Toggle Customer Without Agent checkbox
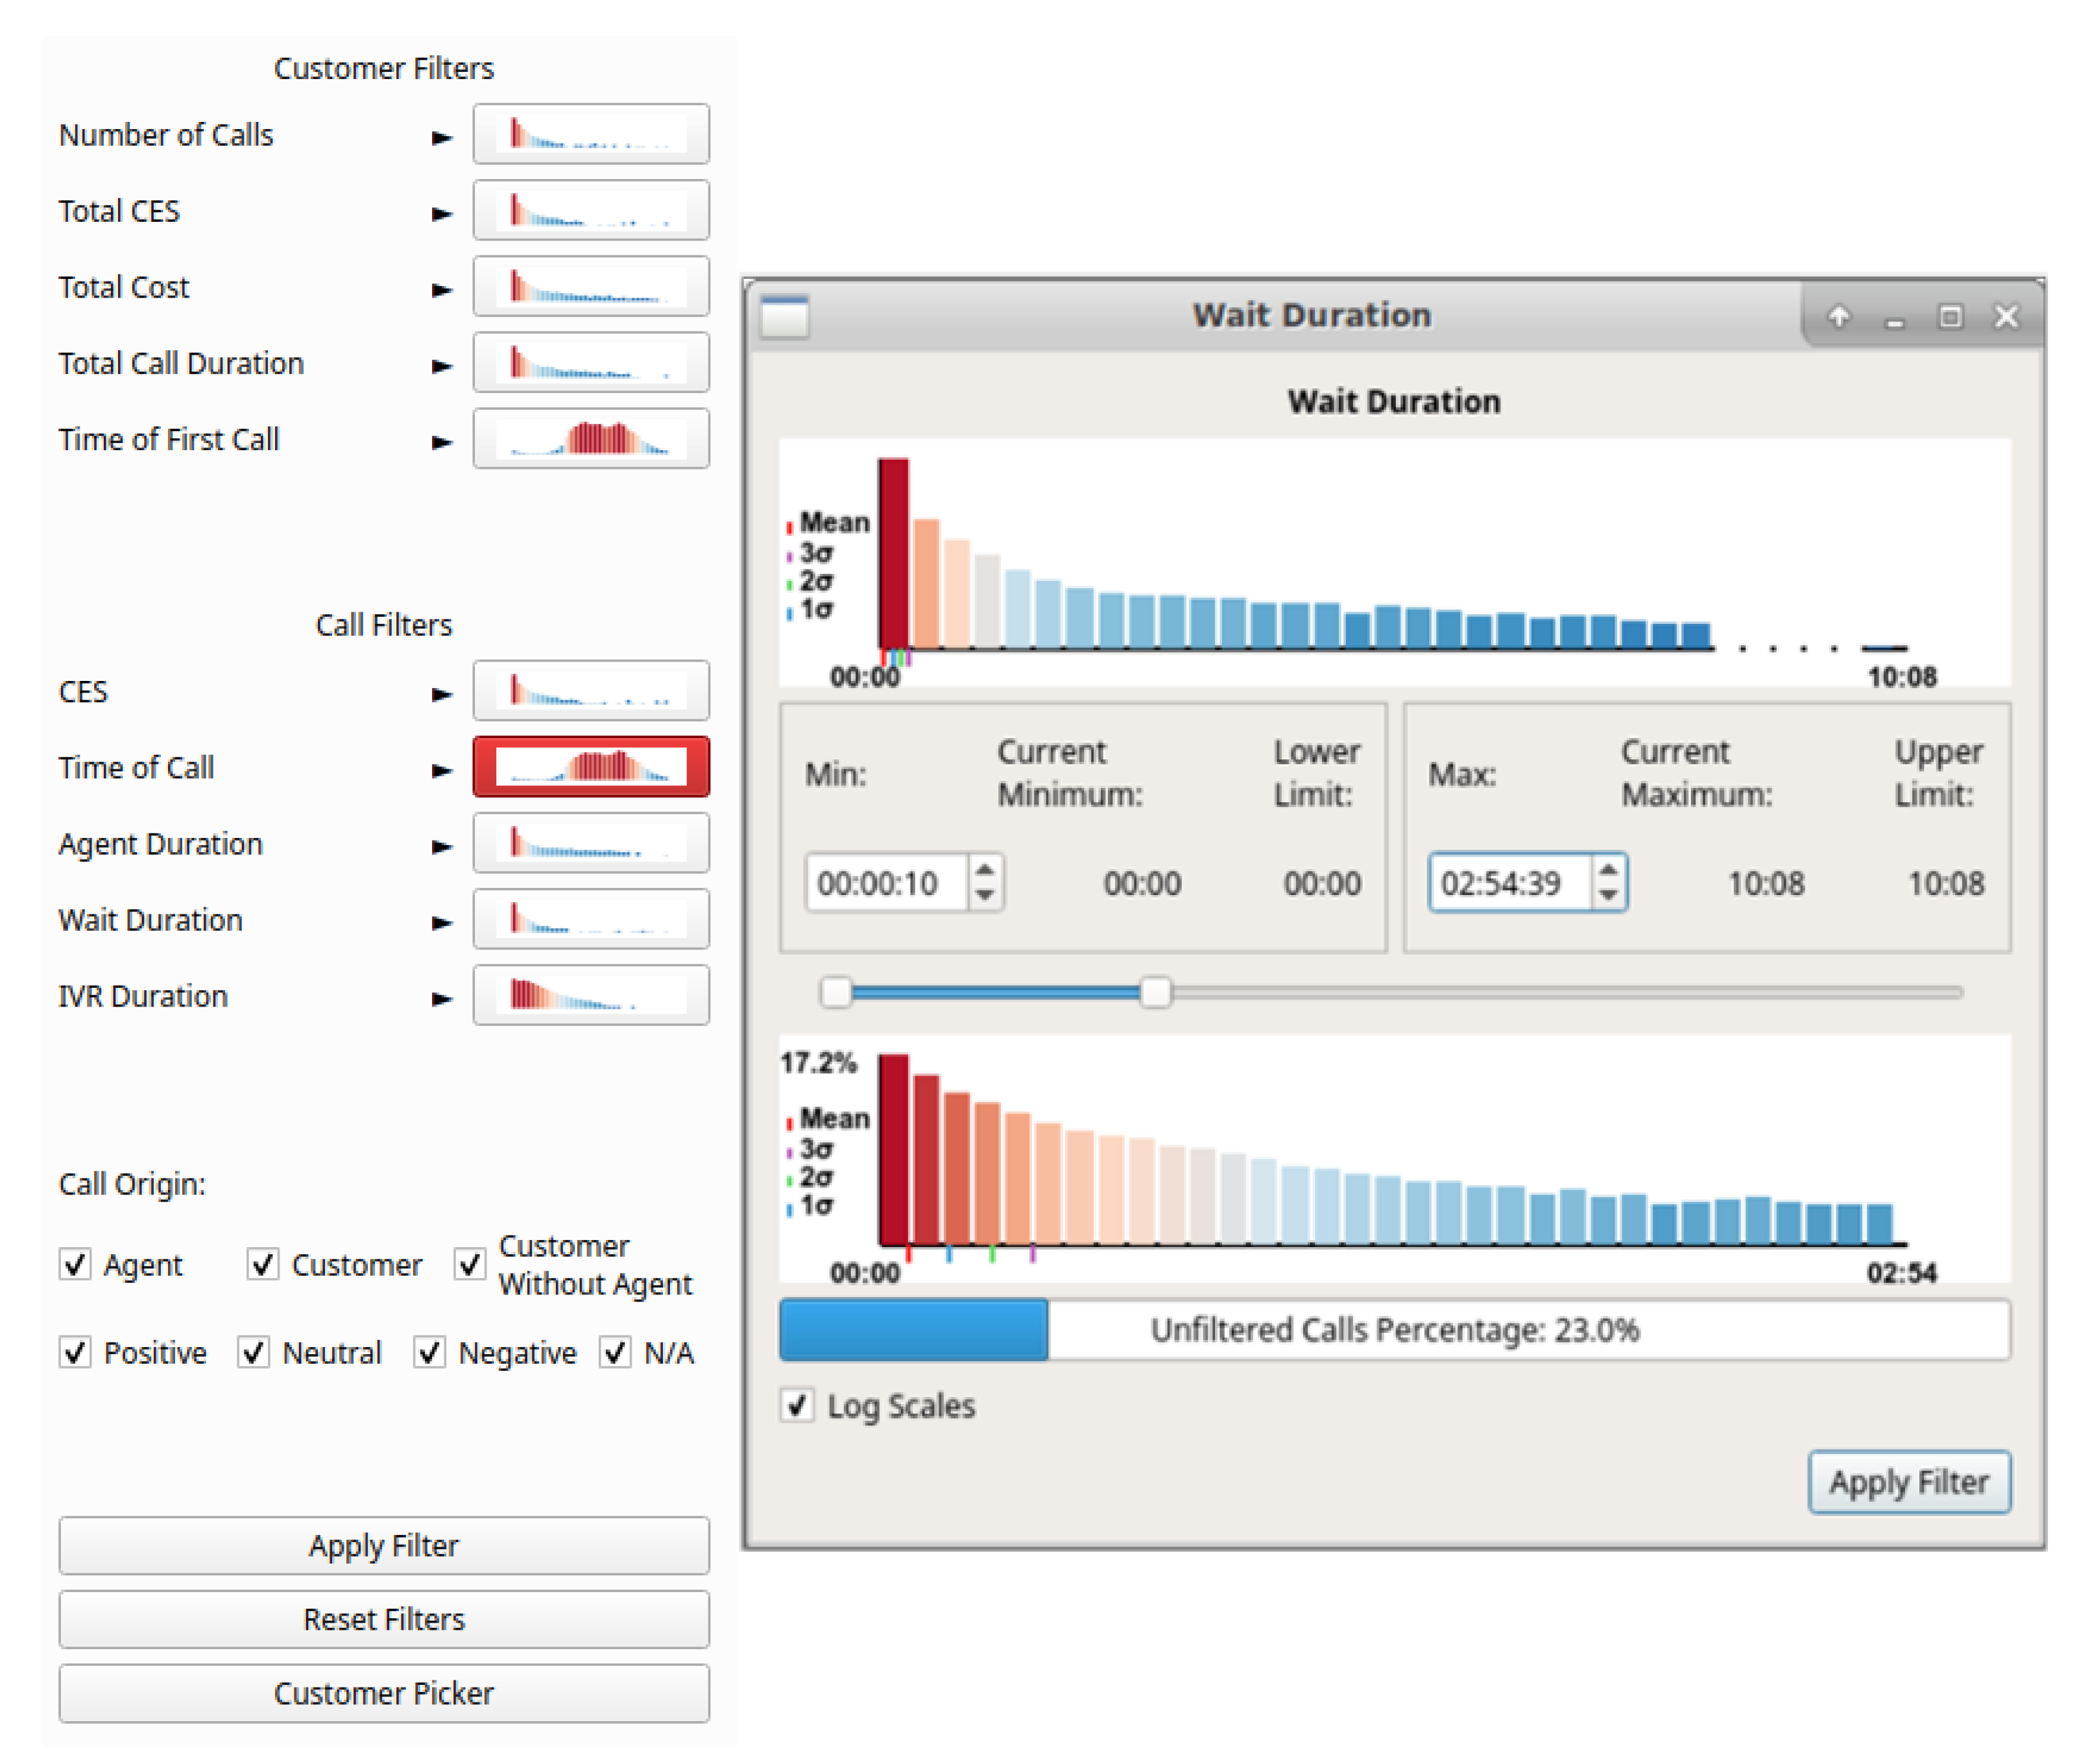 (470, 1264)
